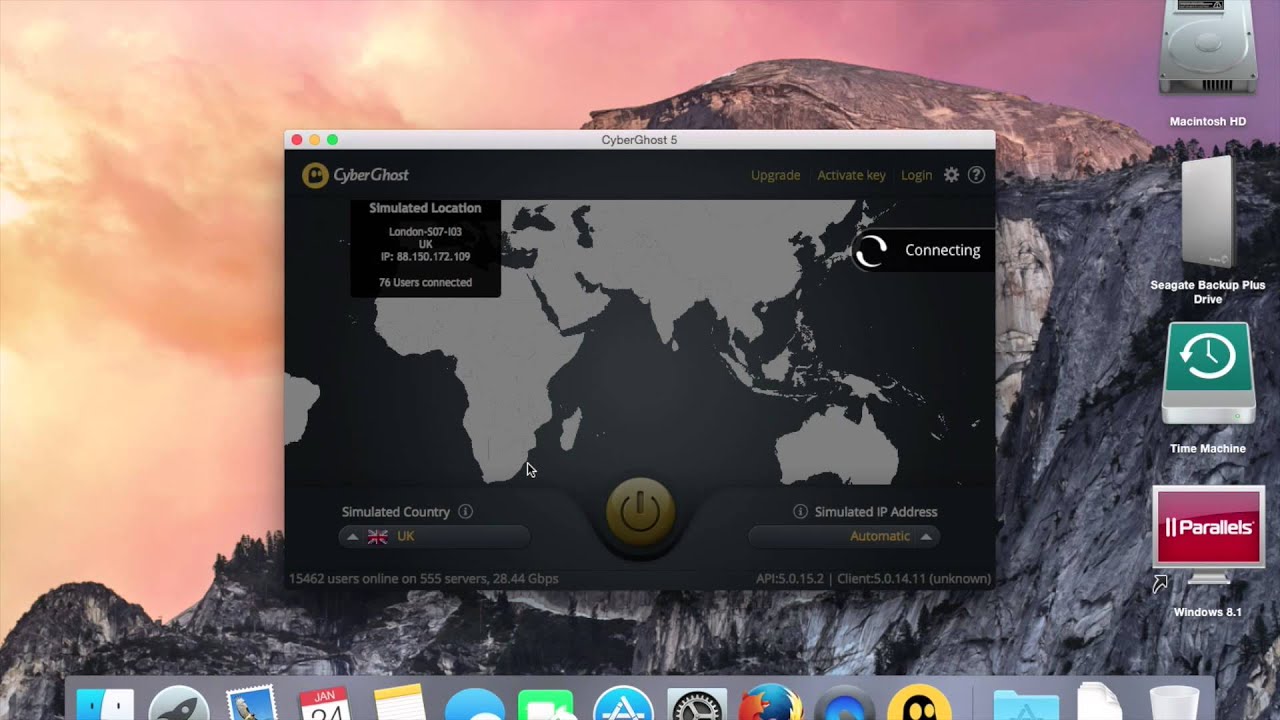This screenshot has width=1280, height=720.
Task: Click the arrow right of Automatic
Action: [x=926, y=537]
